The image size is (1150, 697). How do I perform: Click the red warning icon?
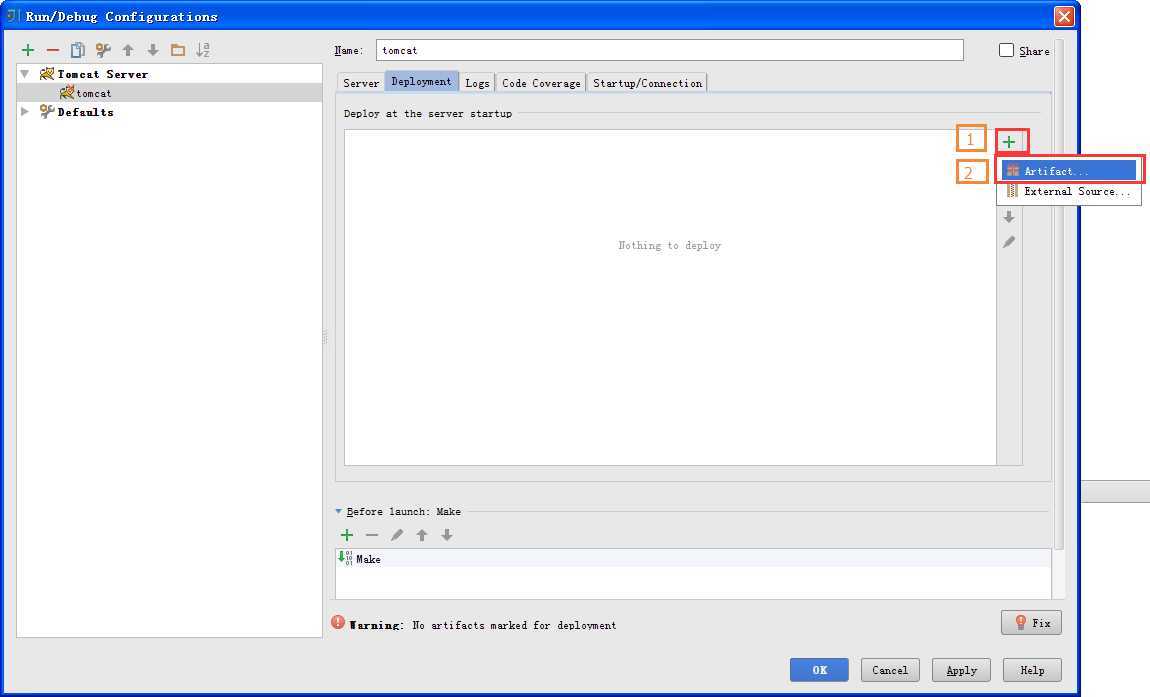coord(337,622)
